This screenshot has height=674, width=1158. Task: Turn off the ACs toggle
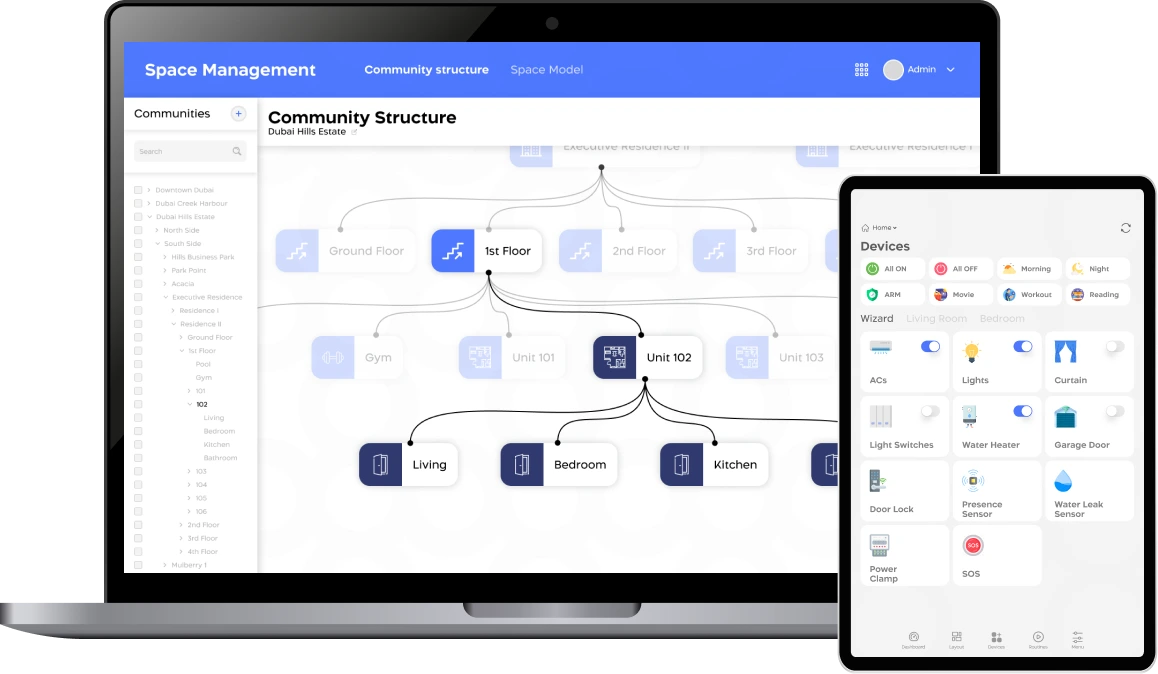click(x=930, y=347)
